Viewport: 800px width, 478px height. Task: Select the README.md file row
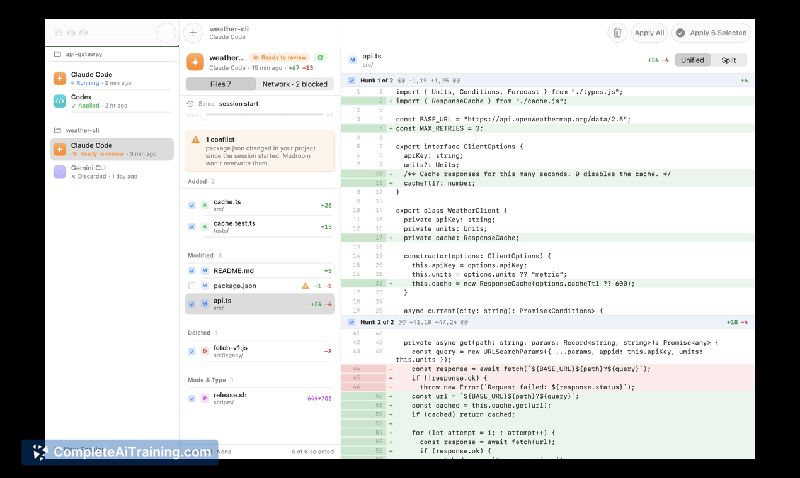coord(260,270)
